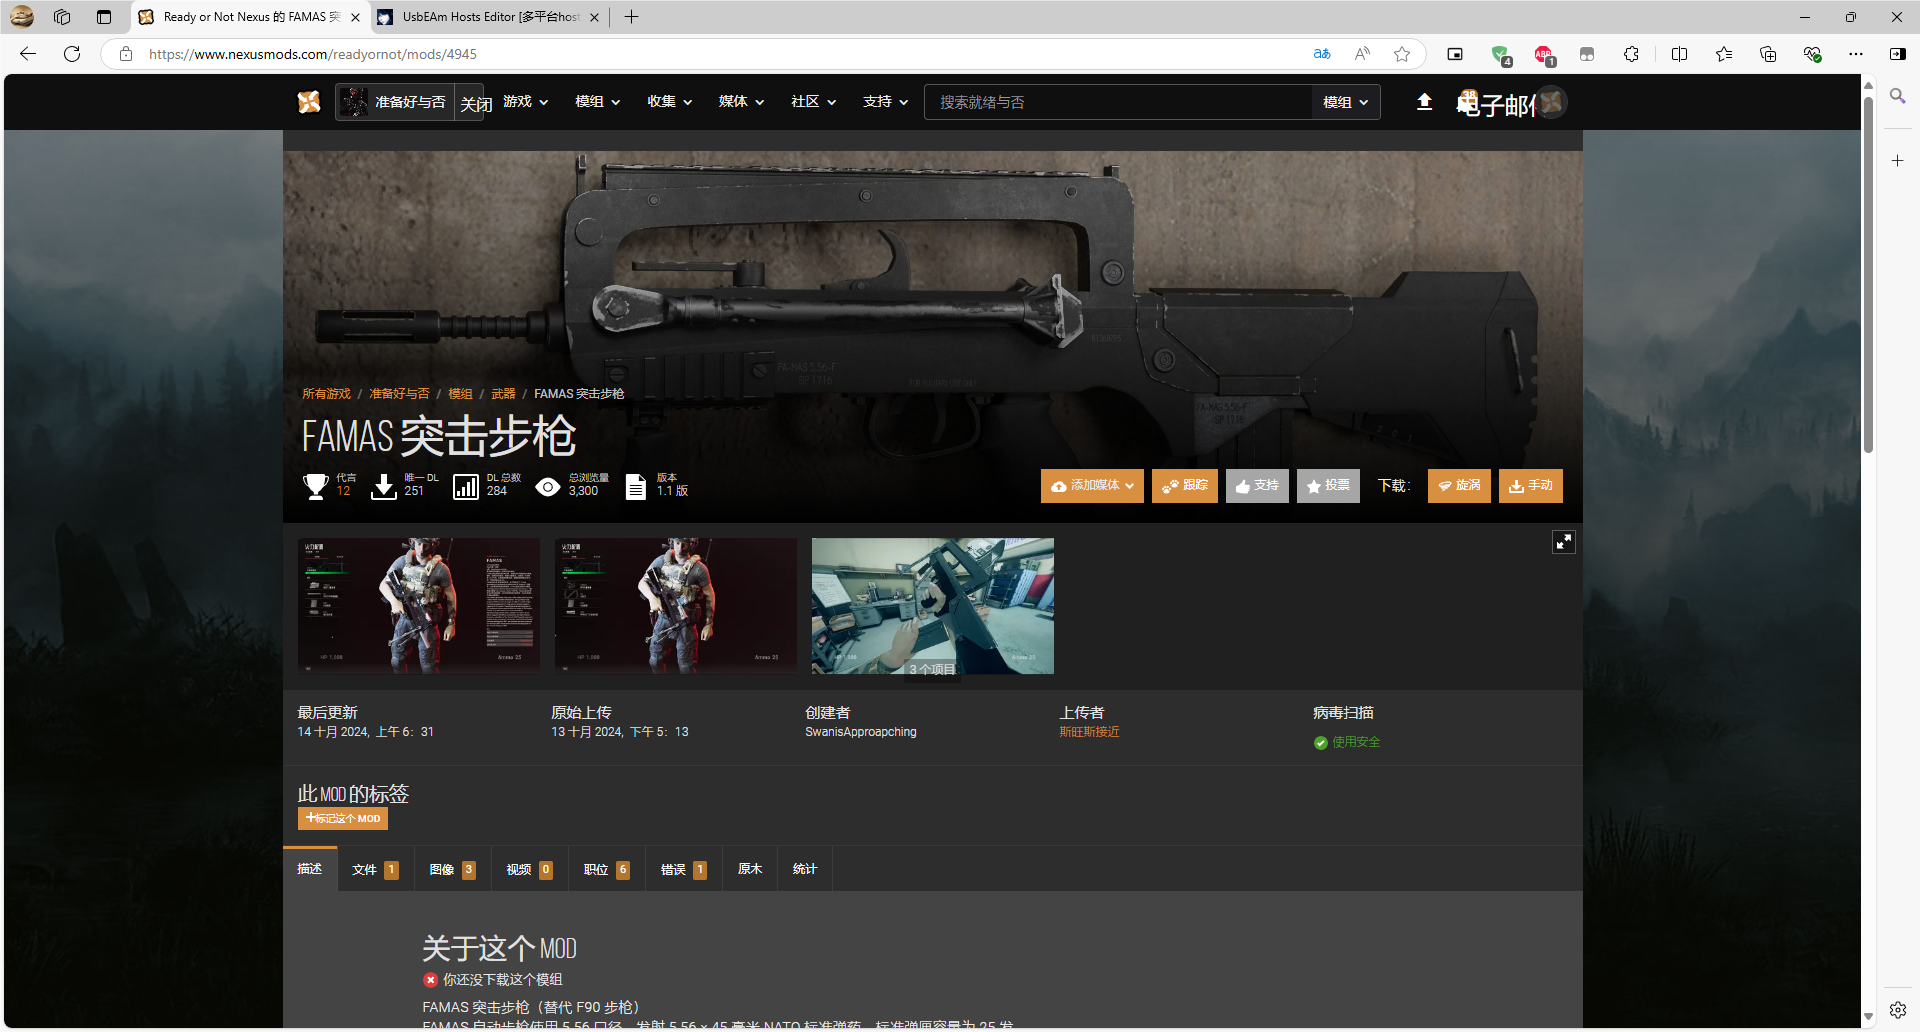Image resolution: width=1920 pixels, height=1032 pixels.
Task: Open the 添加媒体 dropdown button
Action: [x=1092, y=486]
